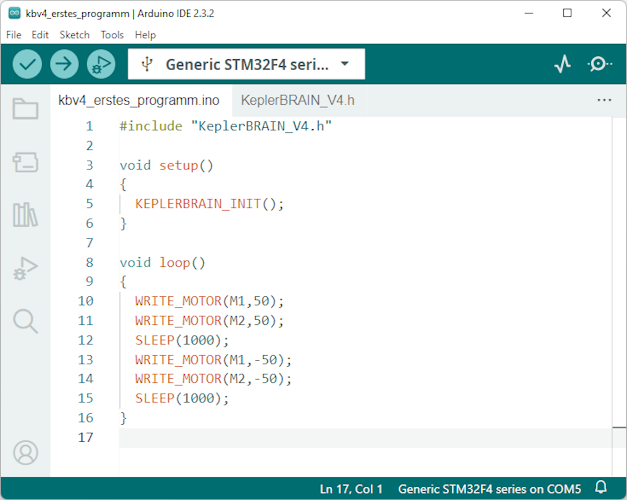Click the notifications bell icon

(601, 488)
